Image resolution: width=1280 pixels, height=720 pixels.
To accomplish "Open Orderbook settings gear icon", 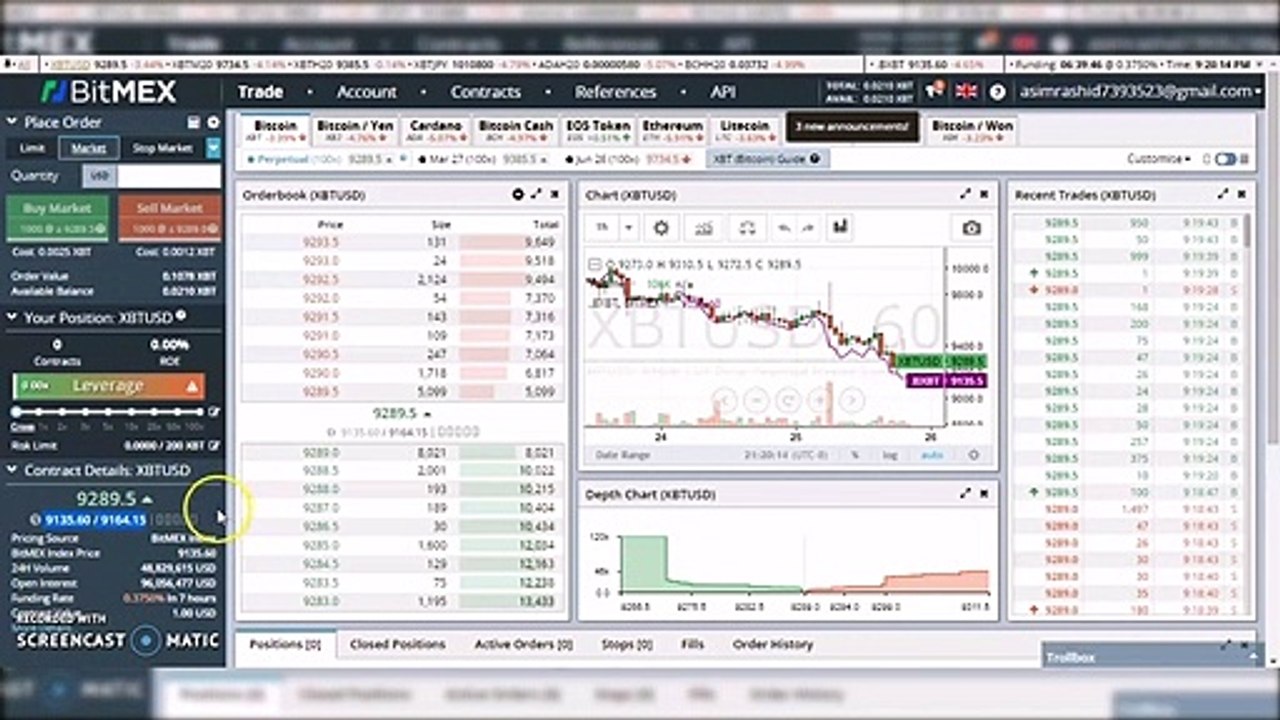I will tap(518, 194).
